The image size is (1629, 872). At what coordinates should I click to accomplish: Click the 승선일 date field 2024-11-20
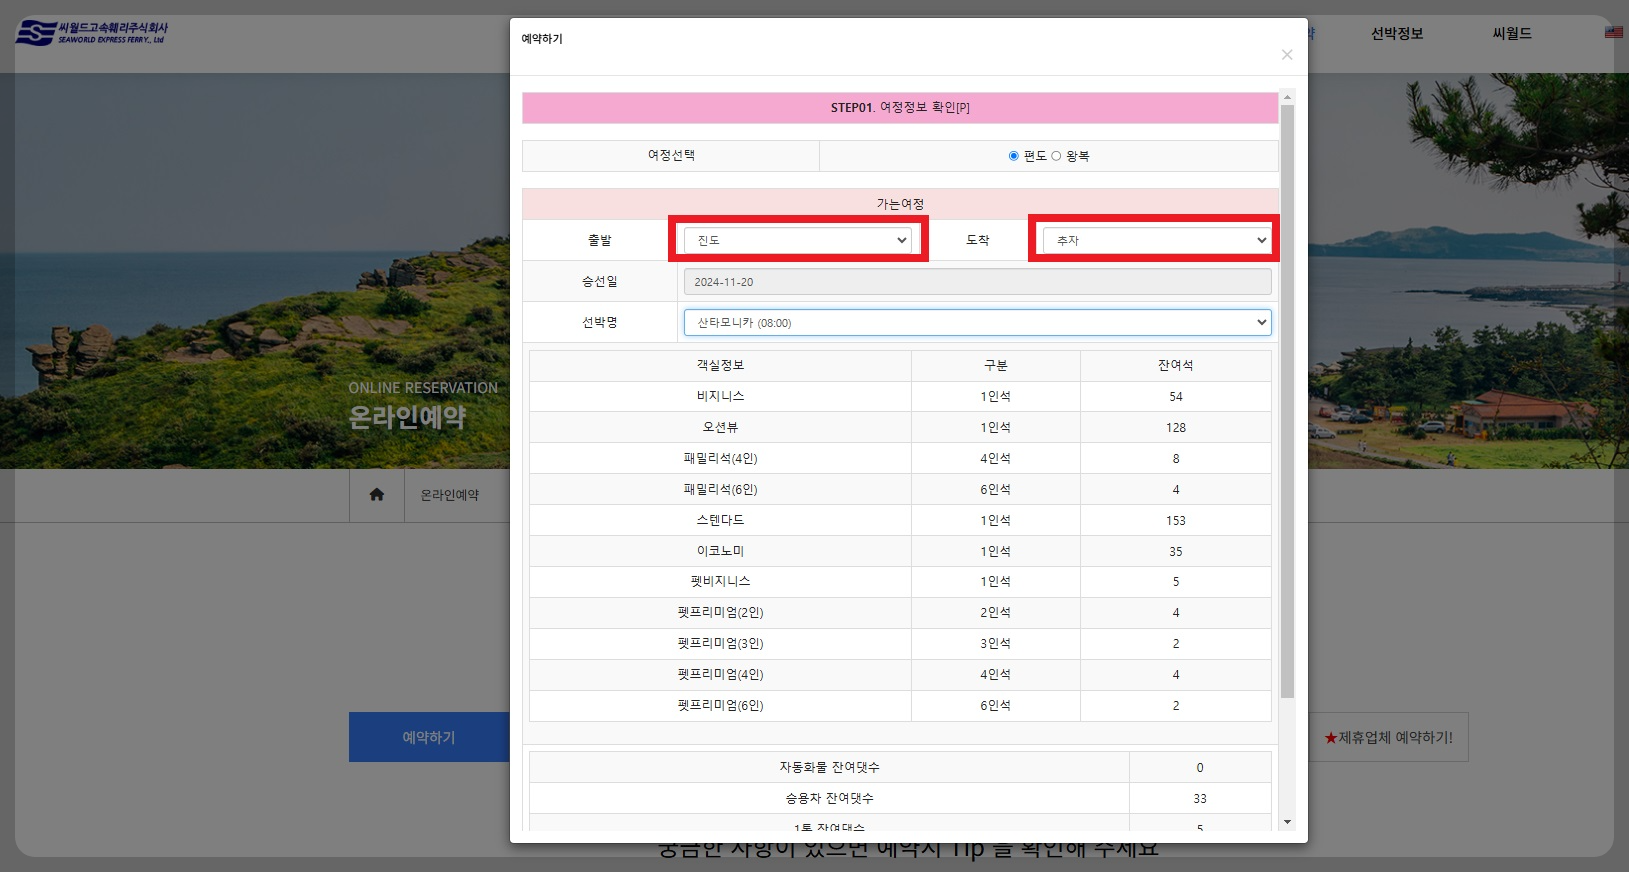point(977,282)
